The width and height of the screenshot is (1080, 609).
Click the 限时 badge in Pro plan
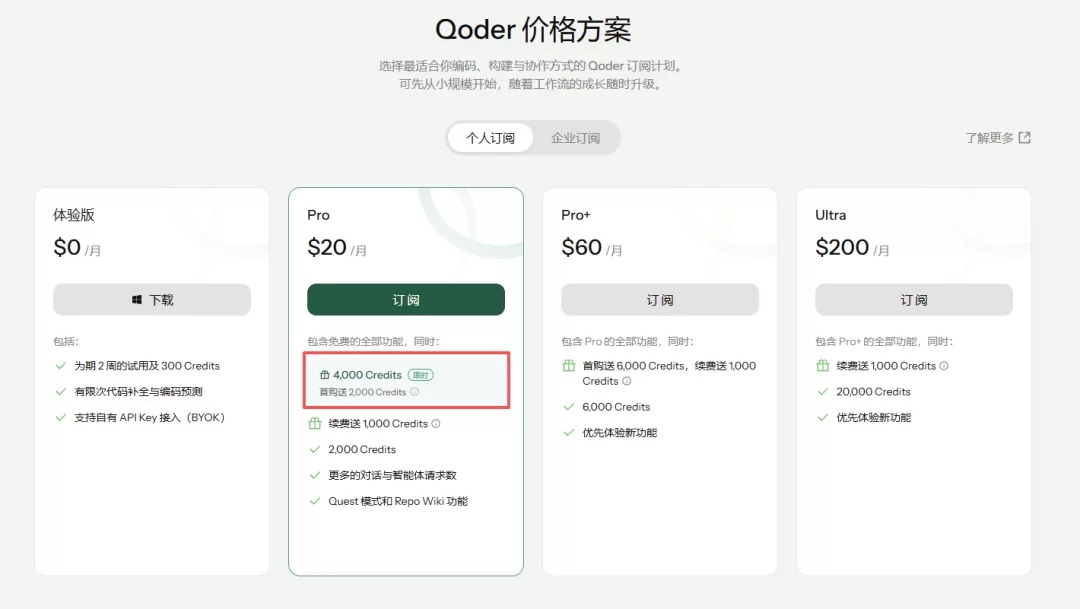421,375
